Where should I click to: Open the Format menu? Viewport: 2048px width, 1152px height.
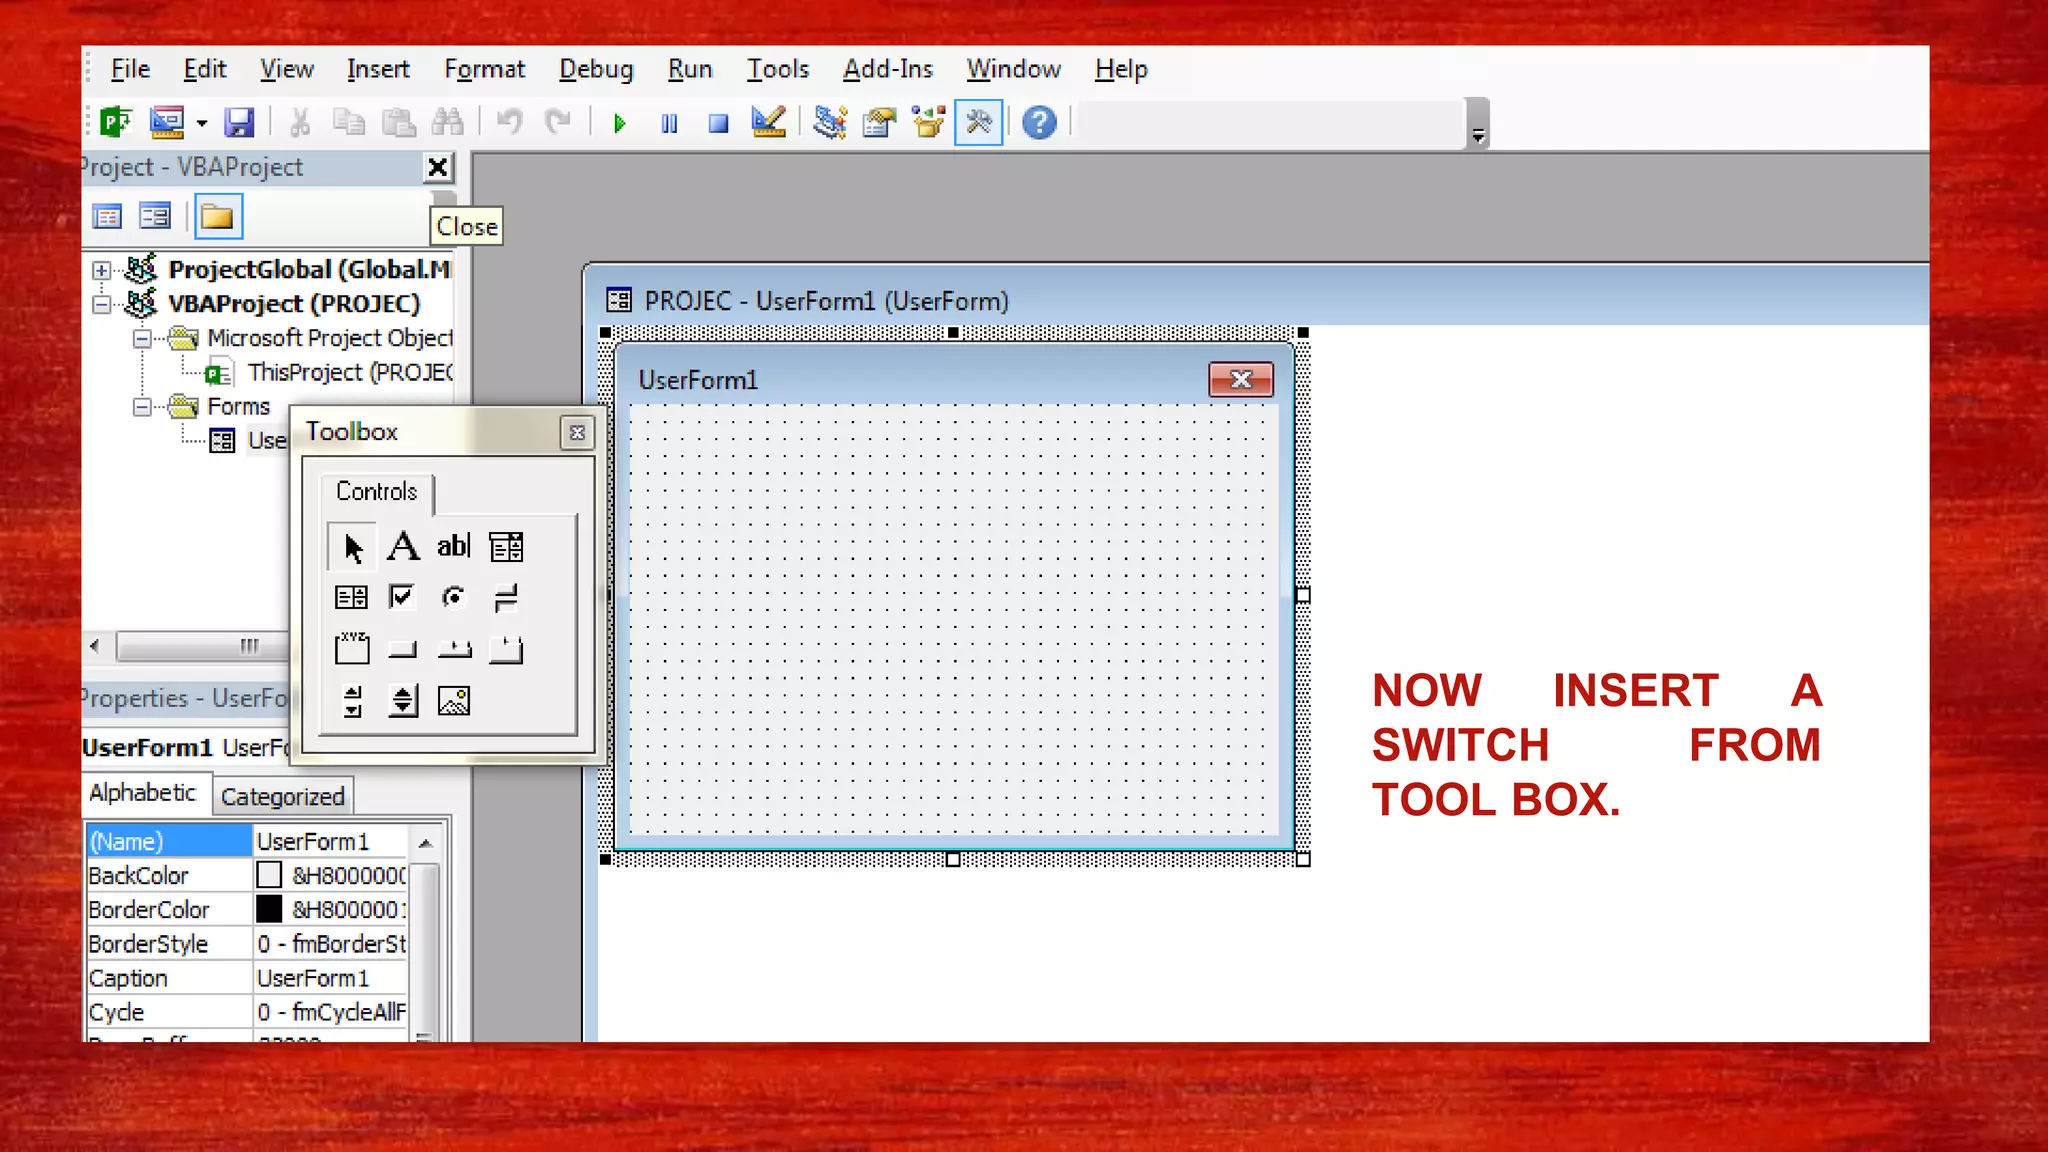[484, 69]
